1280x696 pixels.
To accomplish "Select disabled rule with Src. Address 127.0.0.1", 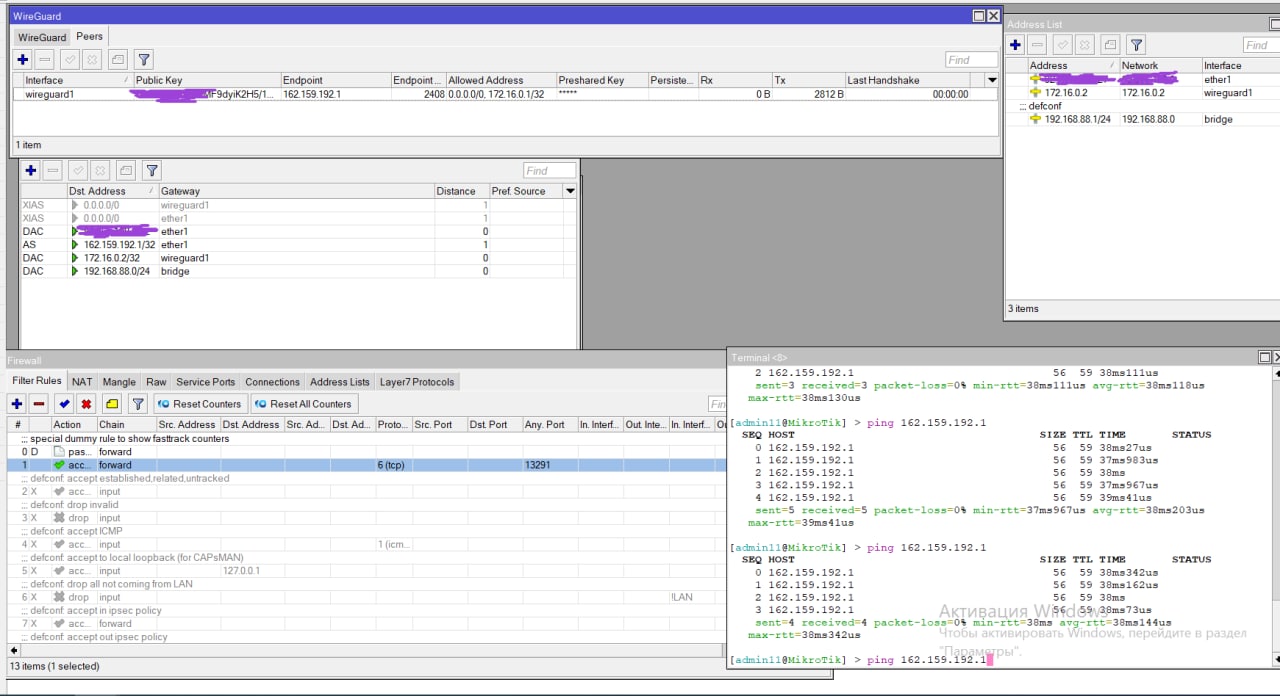I will click(x=366, y=571).
